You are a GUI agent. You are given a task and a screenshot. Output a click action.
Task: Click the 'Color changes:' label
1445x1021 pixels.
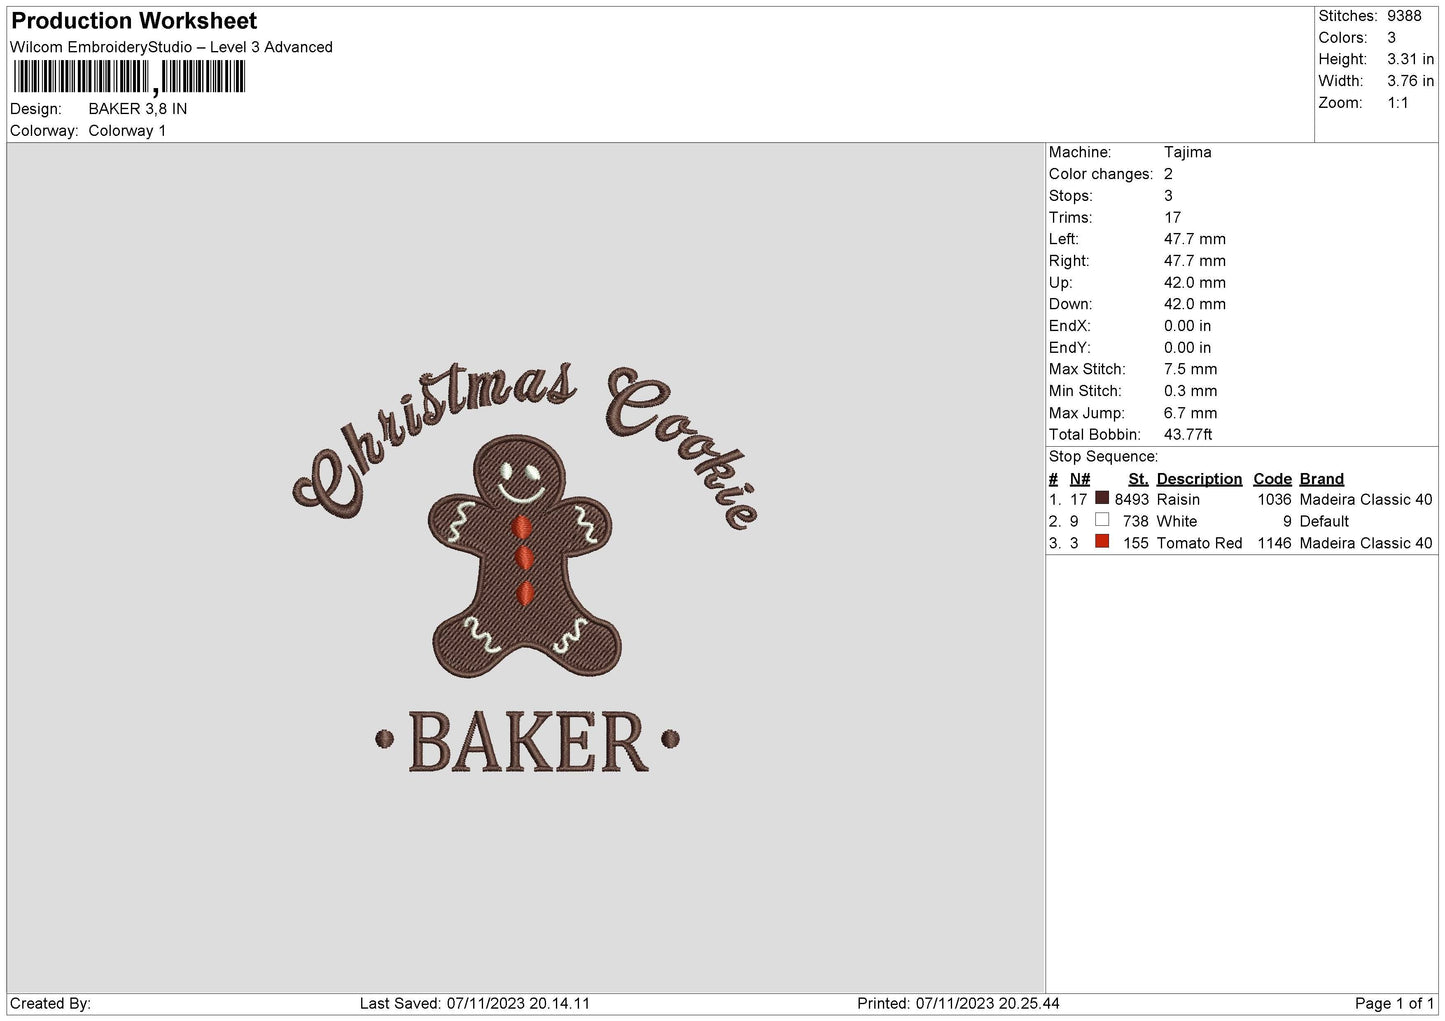[x=1101, y=174]
